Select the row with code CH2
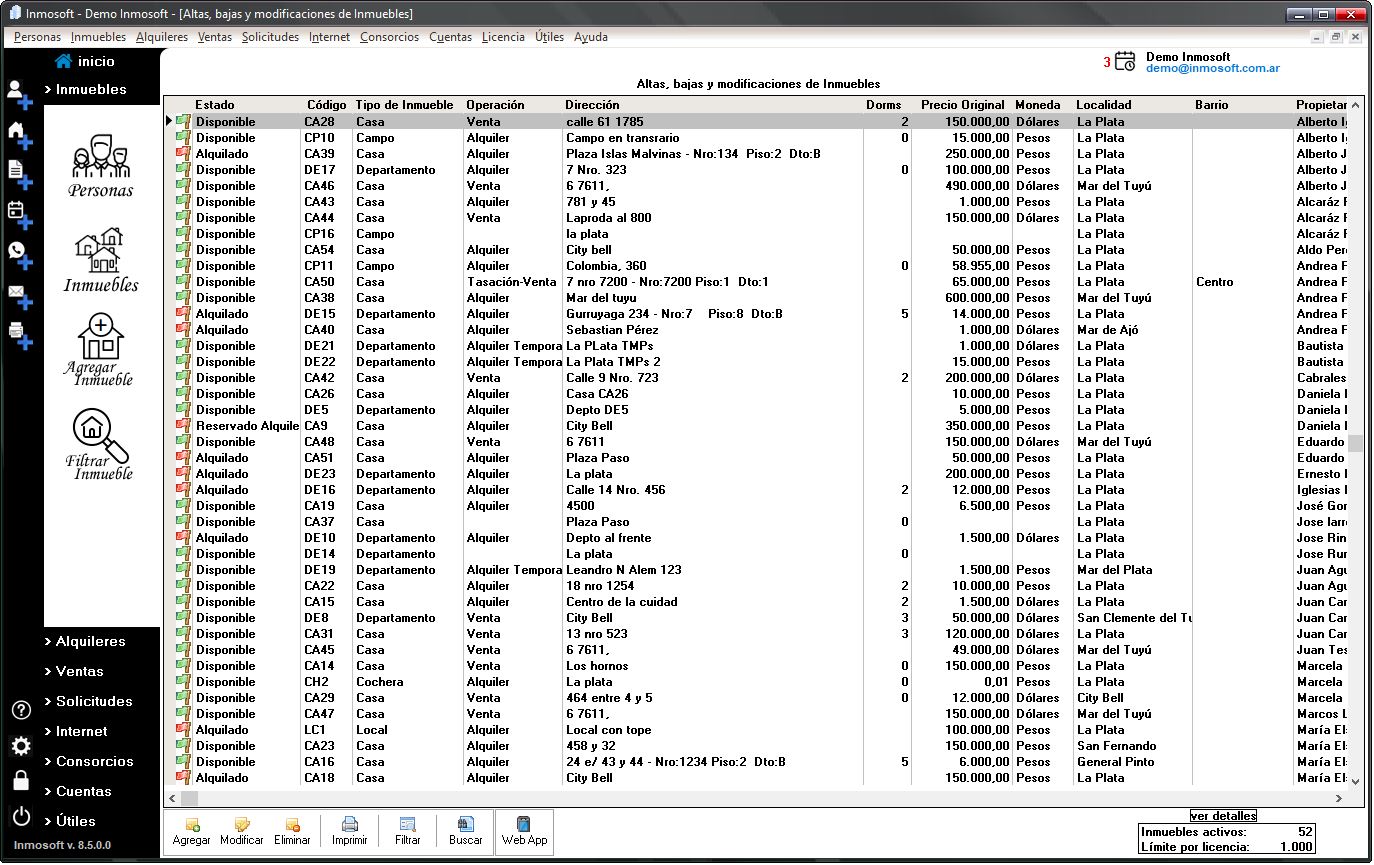Screen dimensions: 1374x865 coord(755,682)
